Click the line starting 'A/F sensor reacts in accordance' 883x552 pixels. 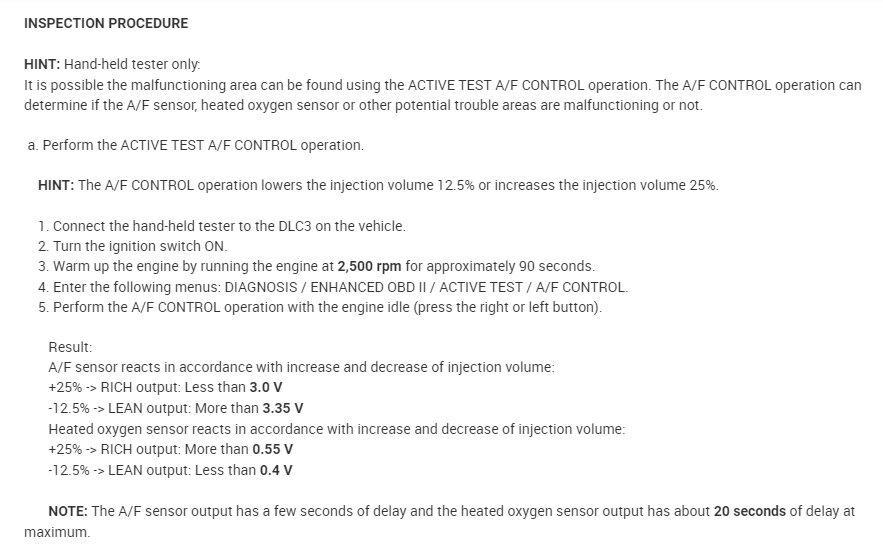(x=301, y=367)
